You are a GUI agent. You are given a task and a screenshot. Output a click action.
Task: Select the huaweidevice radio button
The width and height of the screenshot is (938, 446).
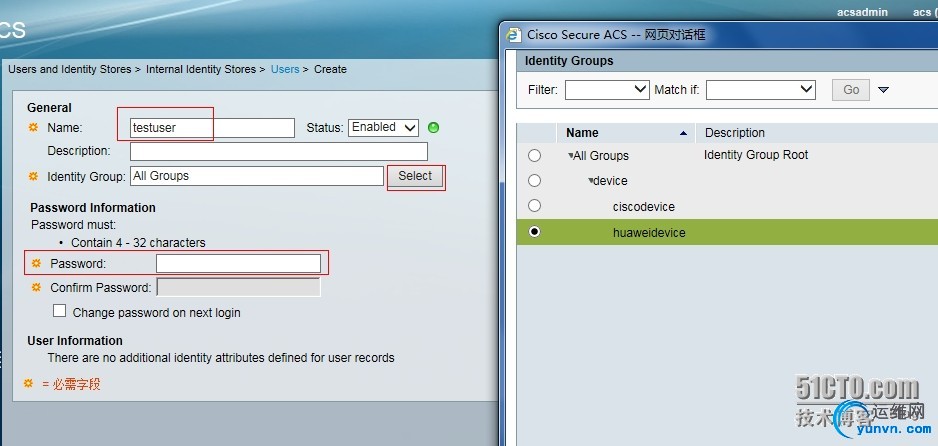[x=534, y=231]
